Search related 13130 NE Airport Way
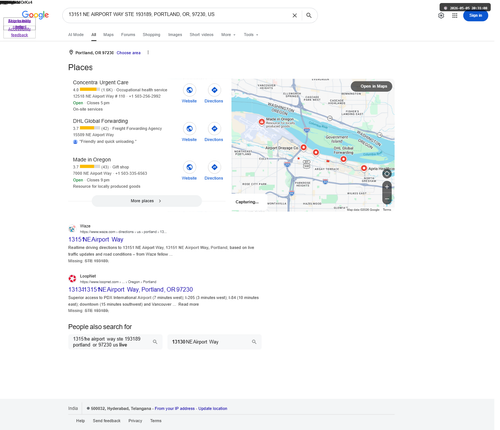 [214, 342]
